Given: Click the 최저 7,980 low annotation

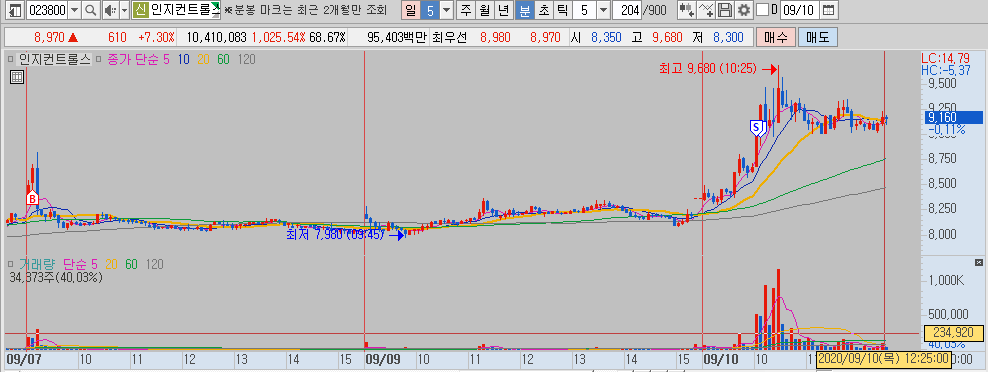Looking at the screenshot, I should (x=335, y=235).
